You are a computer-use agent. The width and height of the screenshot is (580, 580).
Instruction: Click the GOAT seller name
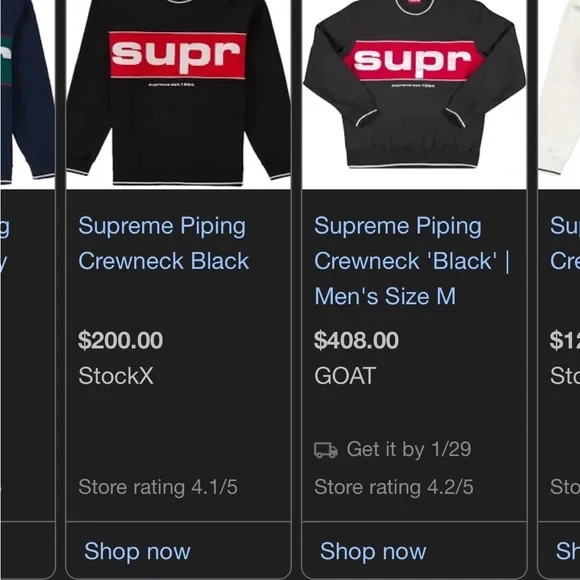pyautogui.click(x=345, y=376)
